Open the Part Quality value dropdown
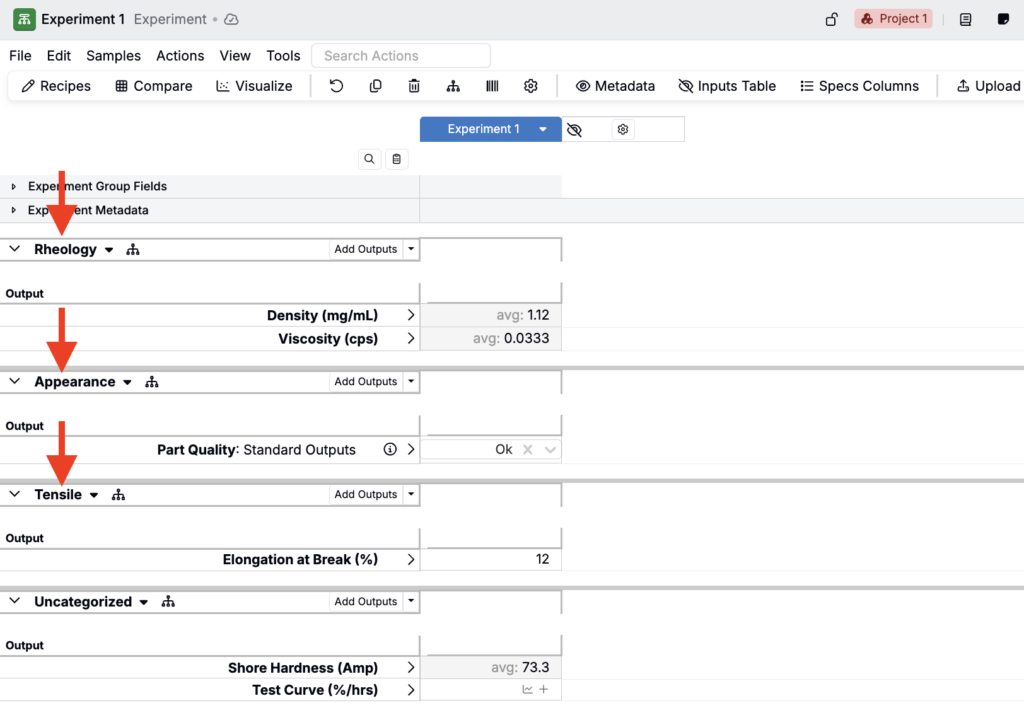Image resolution: width=1024 pixels, height=720 pixels. tap(550, 450)
